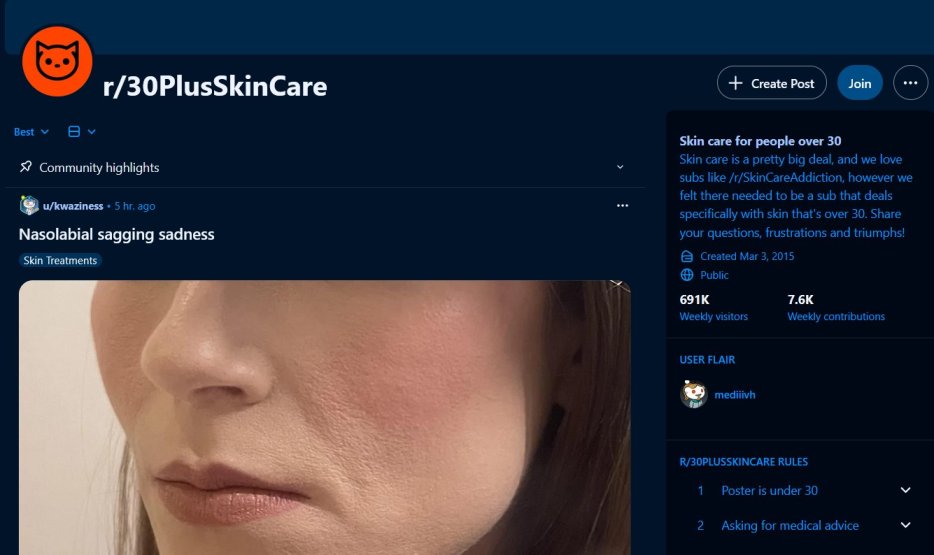
Task: Click the r/30PlusSkinCare community title
Action: (x=215, y=86)
